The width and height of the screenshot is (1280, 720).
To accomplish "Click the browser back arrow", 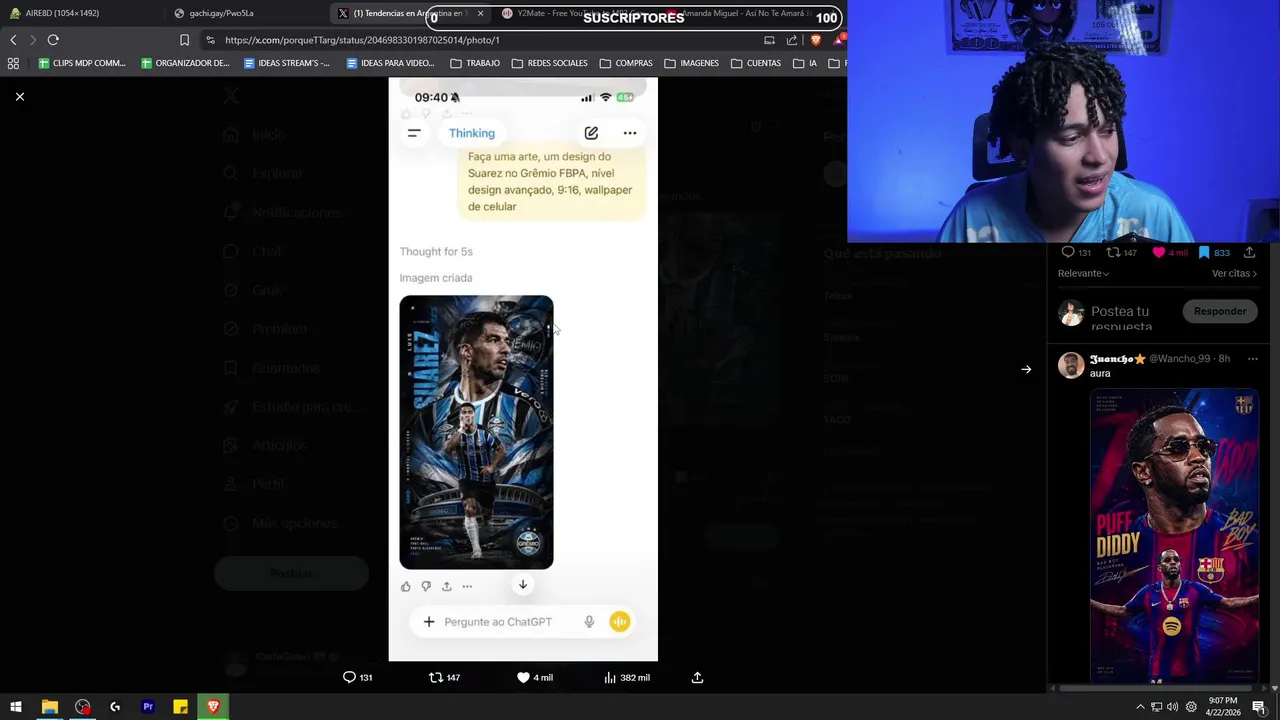I will coord(13,40).
